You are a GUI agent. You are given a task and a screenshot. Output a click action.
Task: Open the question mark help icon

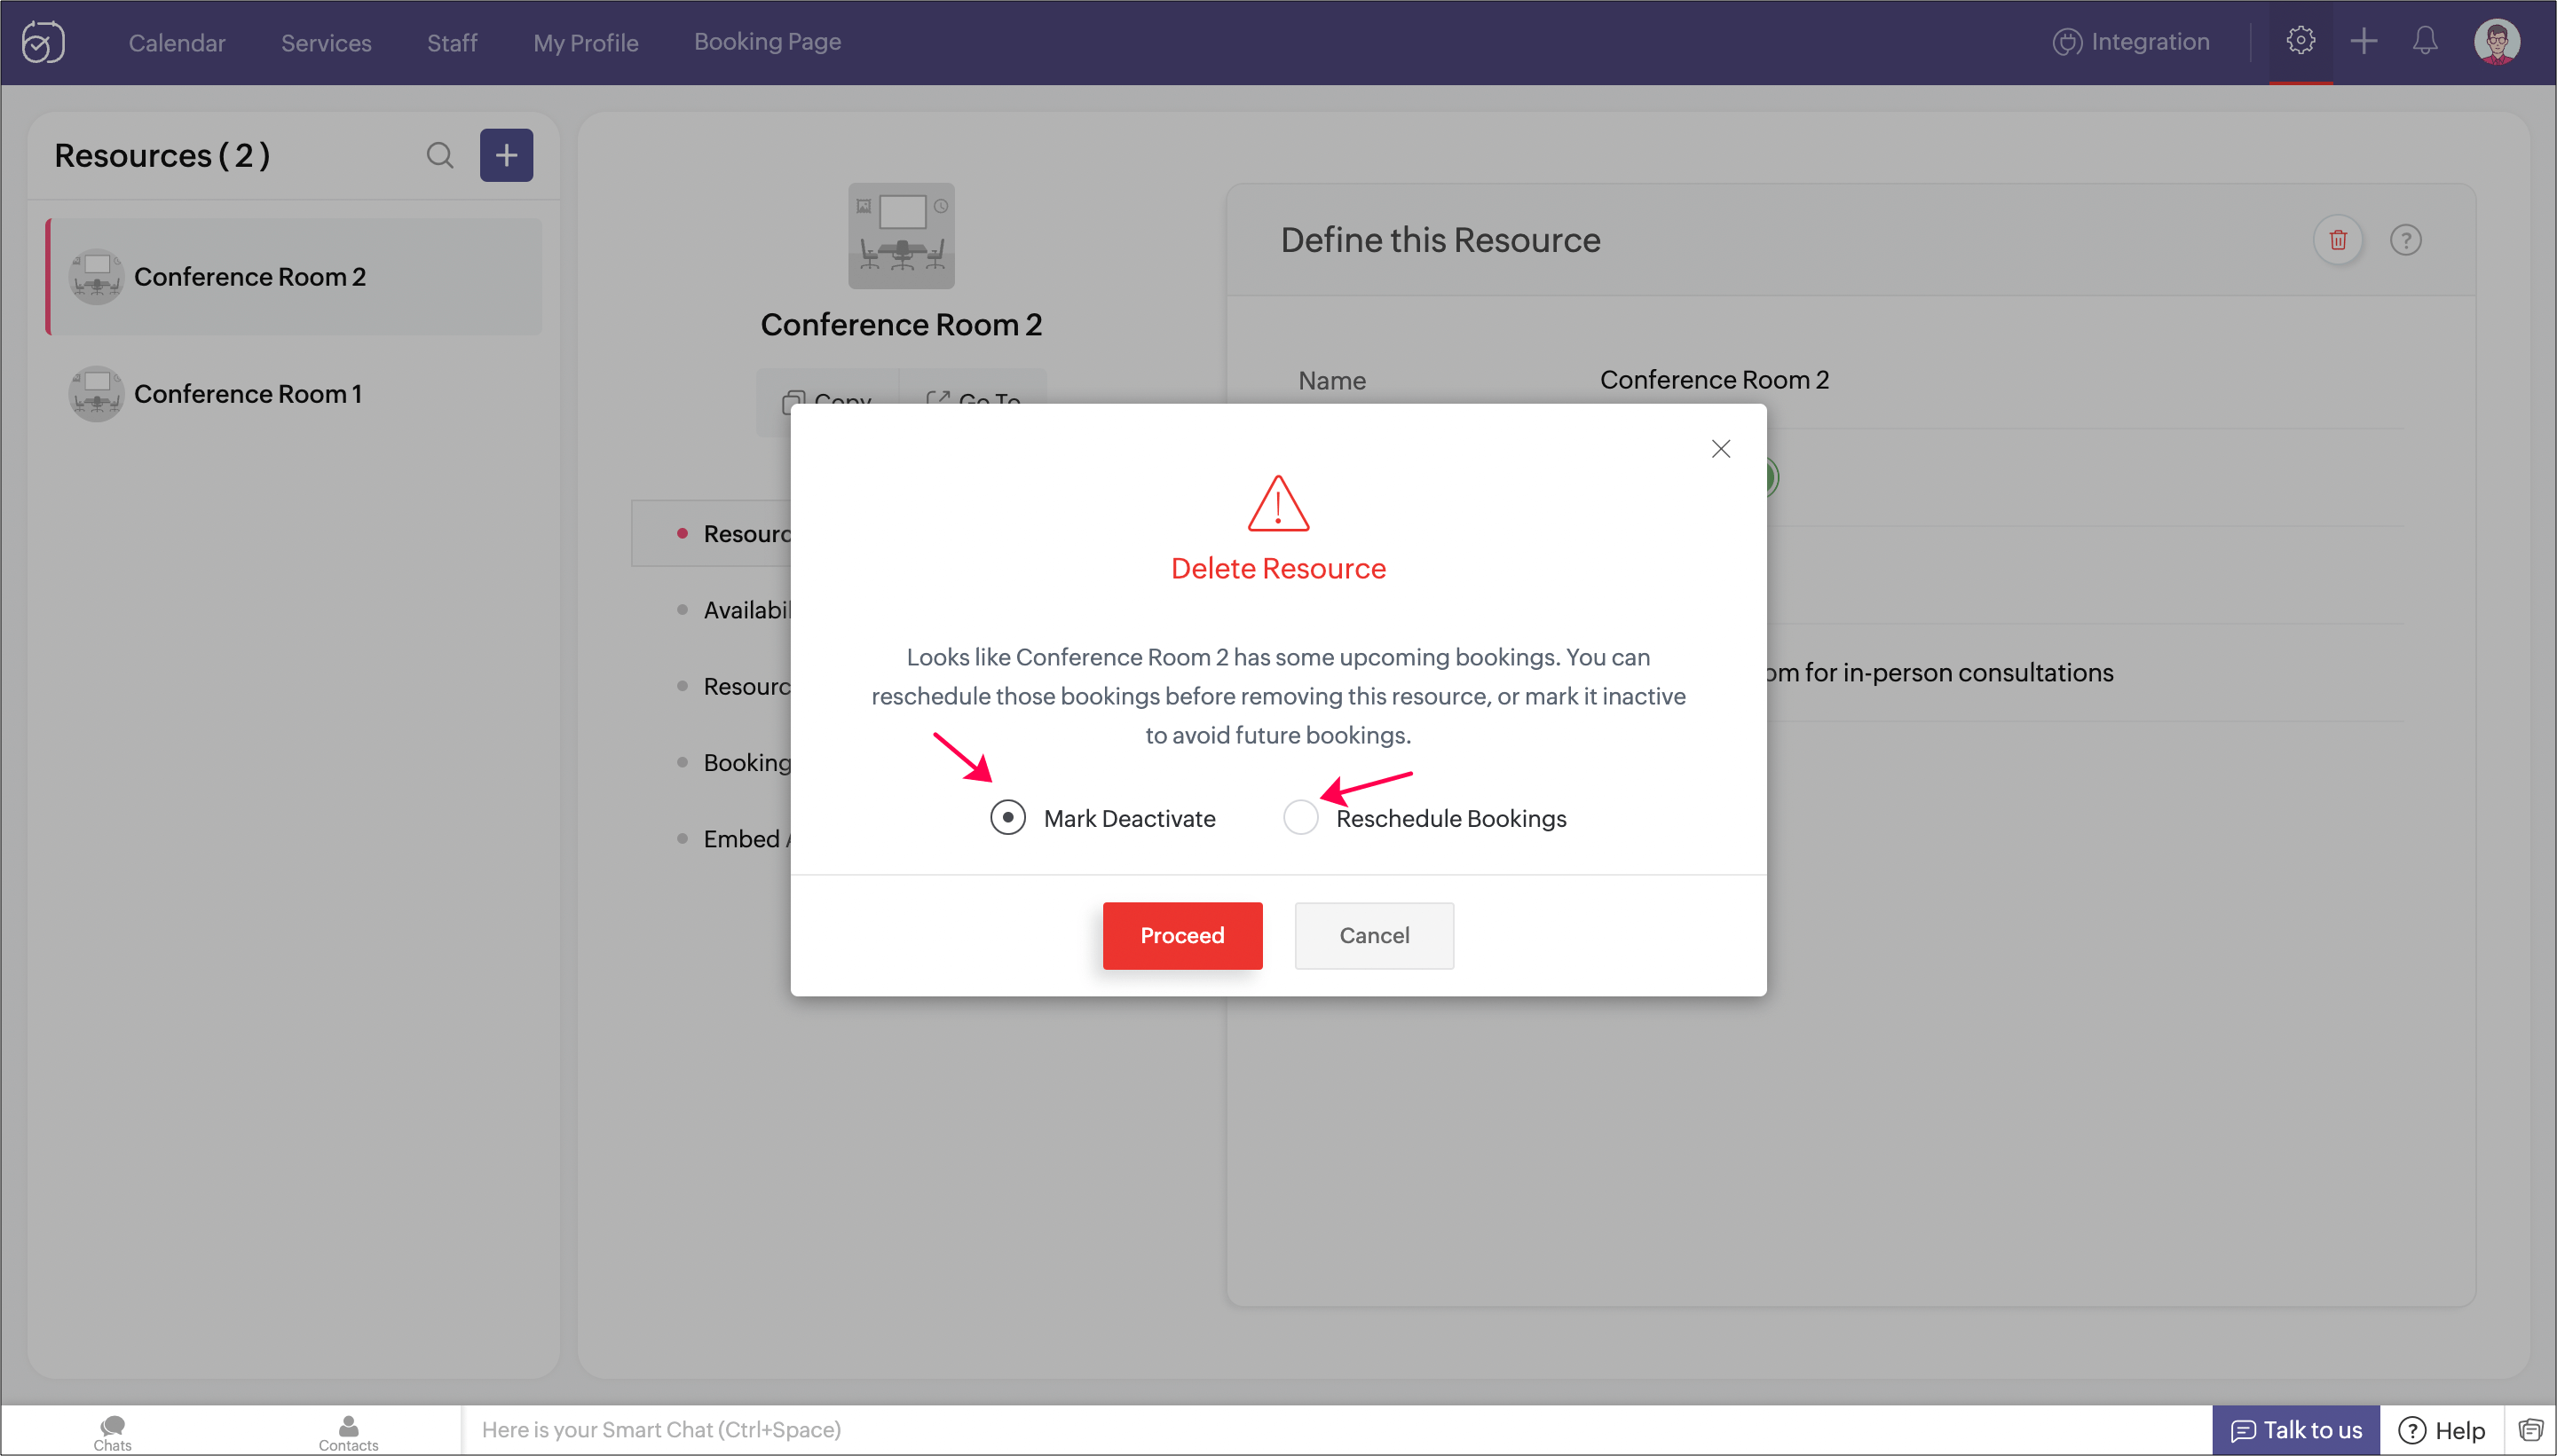tap(2406, 240)
